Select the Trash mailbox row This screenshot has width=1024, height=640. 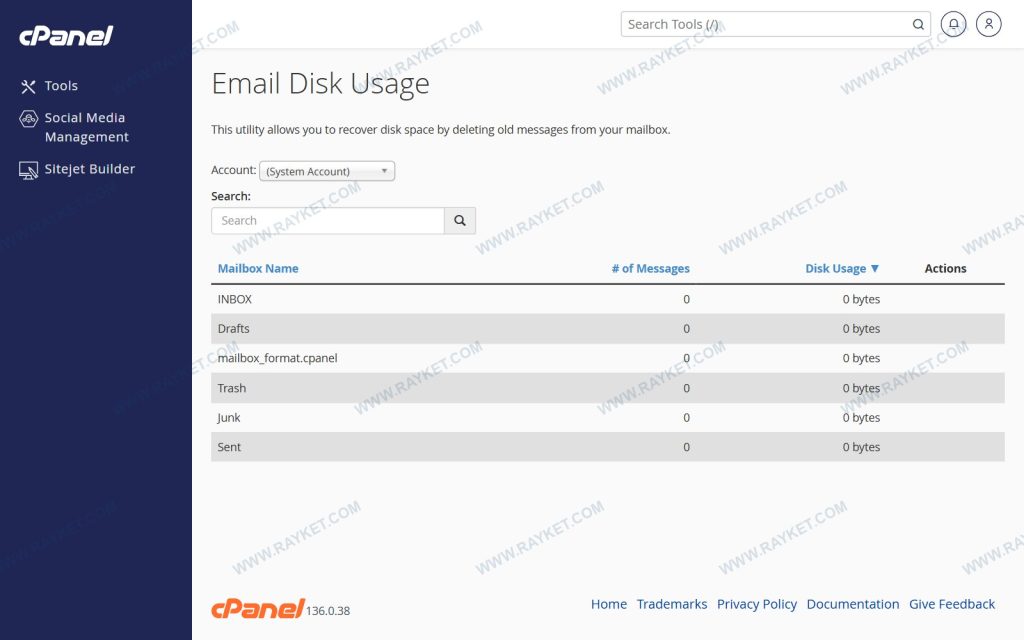(607, 388)
